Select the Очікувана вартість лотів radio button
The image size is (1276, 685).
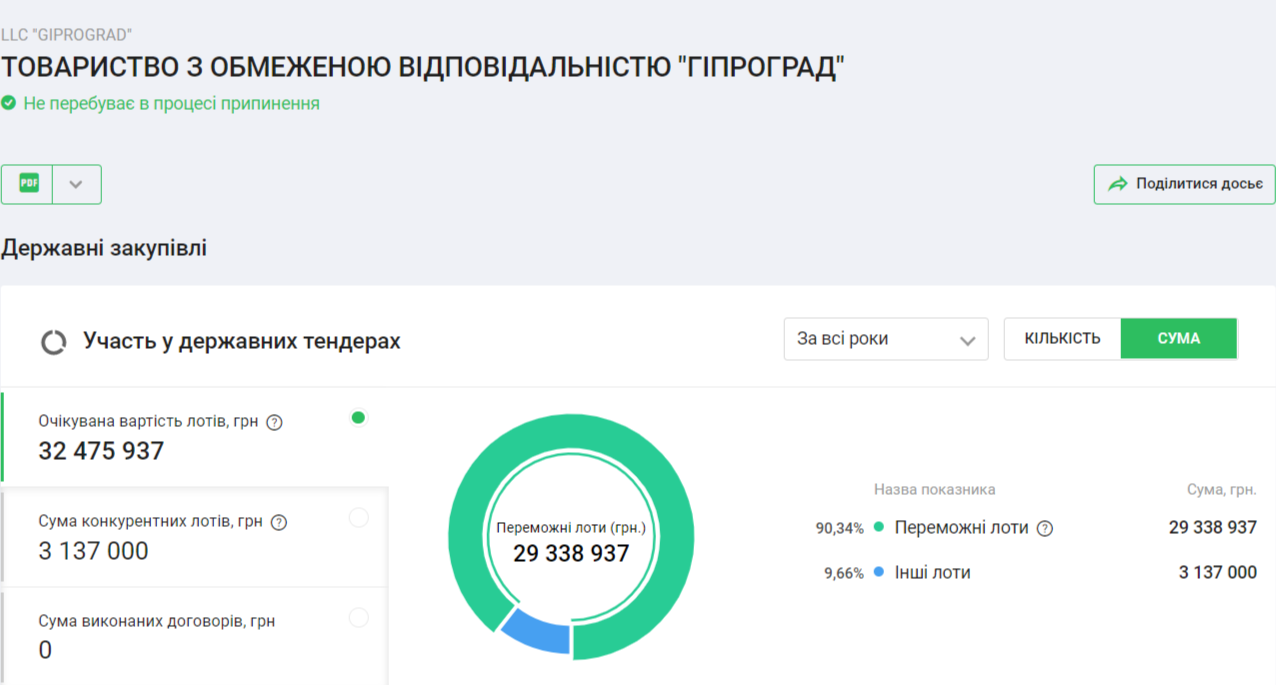point(358,418)
